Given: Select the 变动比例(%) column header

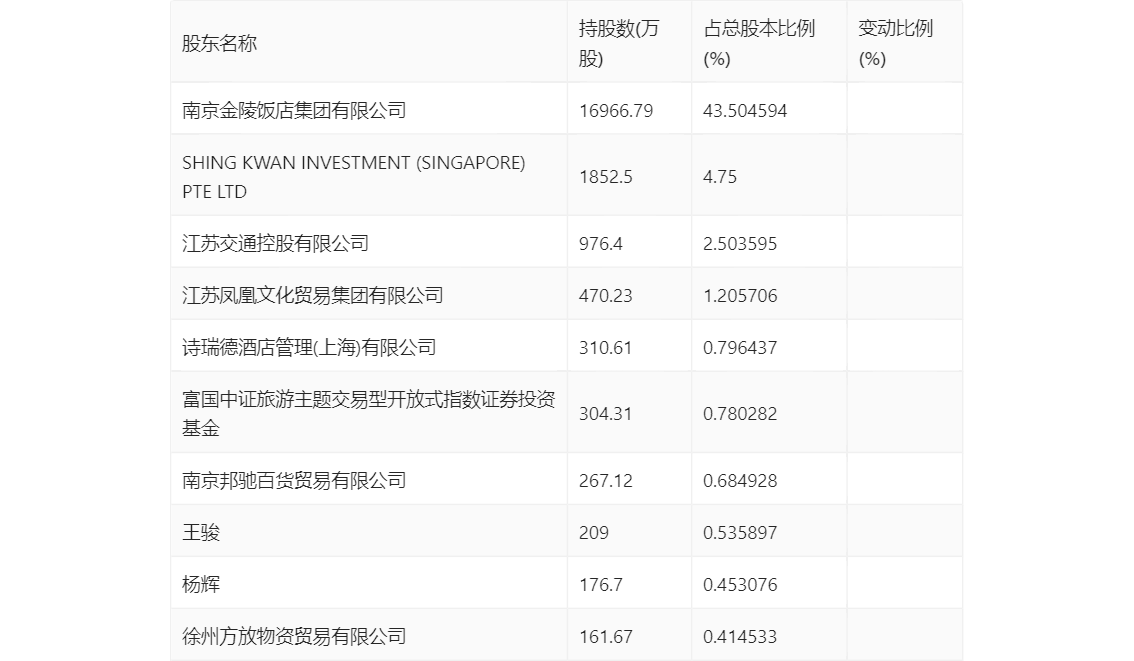Looking at the screenshot, I should click(x=895, y=43).
